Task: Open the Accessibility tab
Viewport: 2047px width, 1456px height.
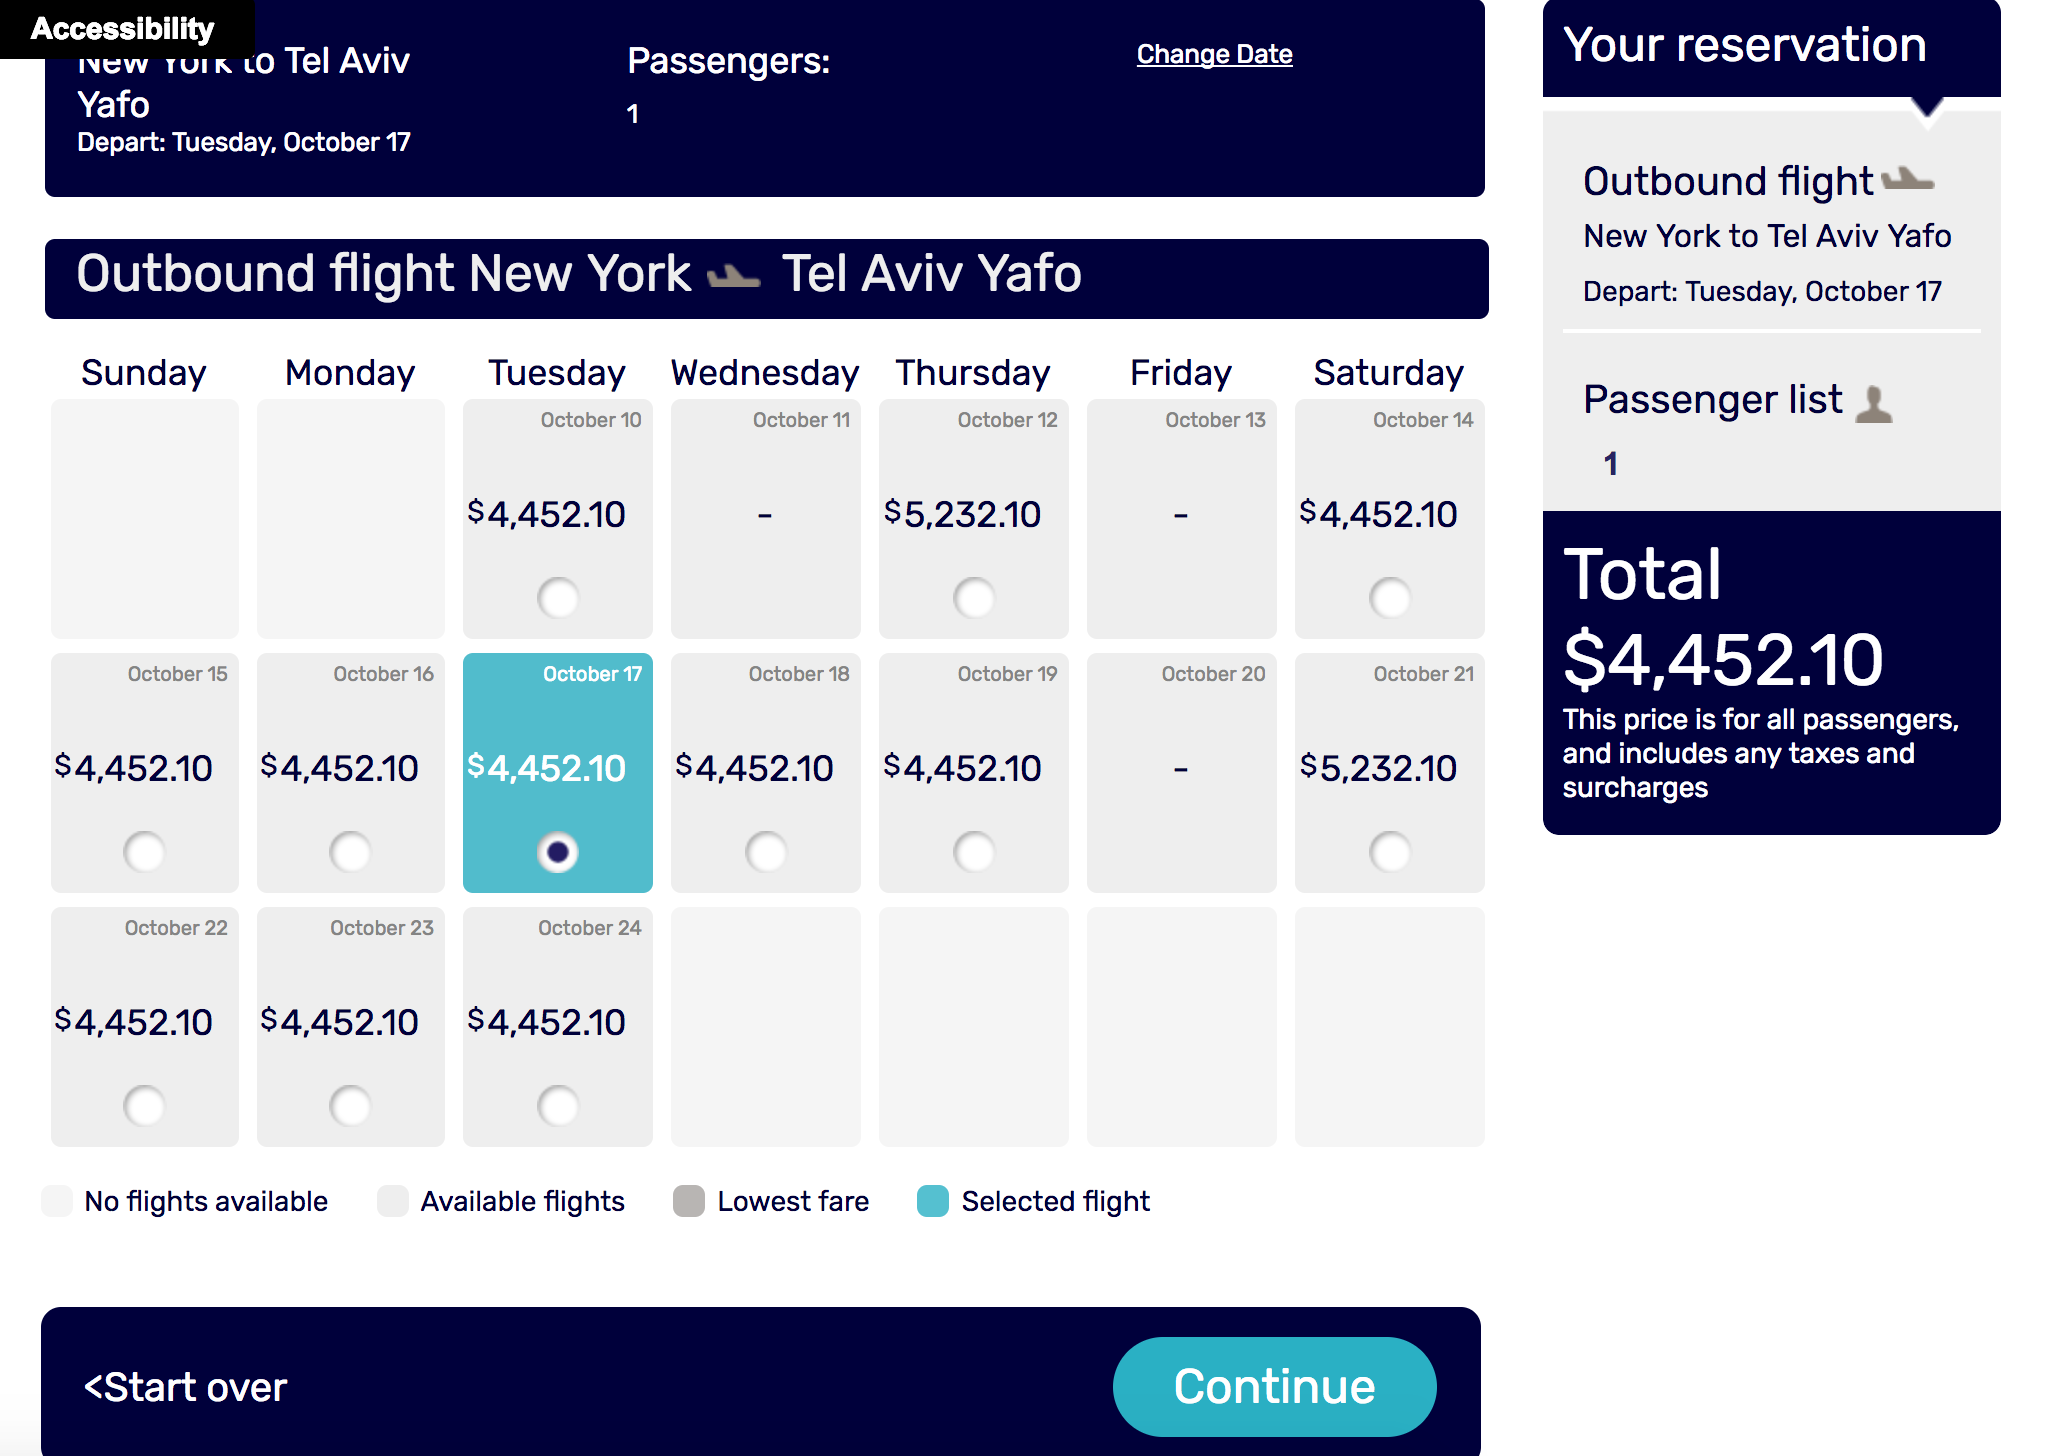Action: click(122, 28)
